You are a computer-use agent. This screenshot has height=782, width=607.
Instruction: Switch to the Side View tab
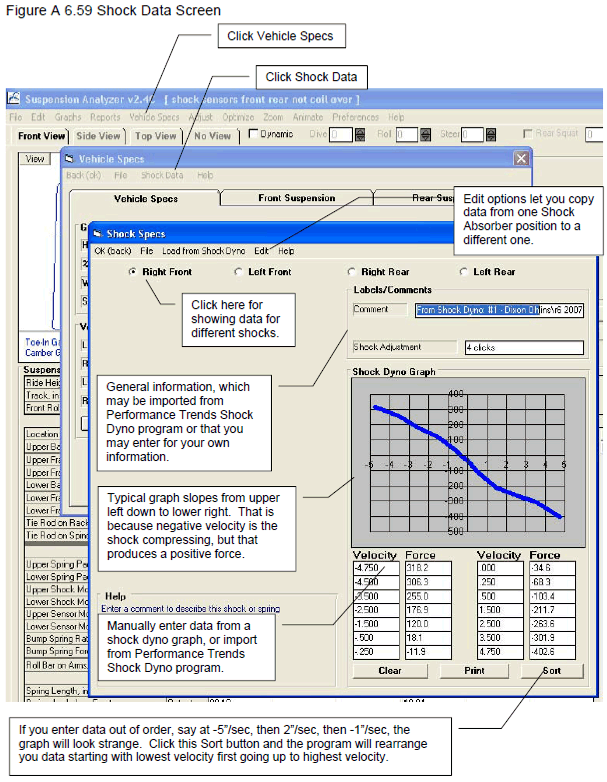(x=98, y=136)
